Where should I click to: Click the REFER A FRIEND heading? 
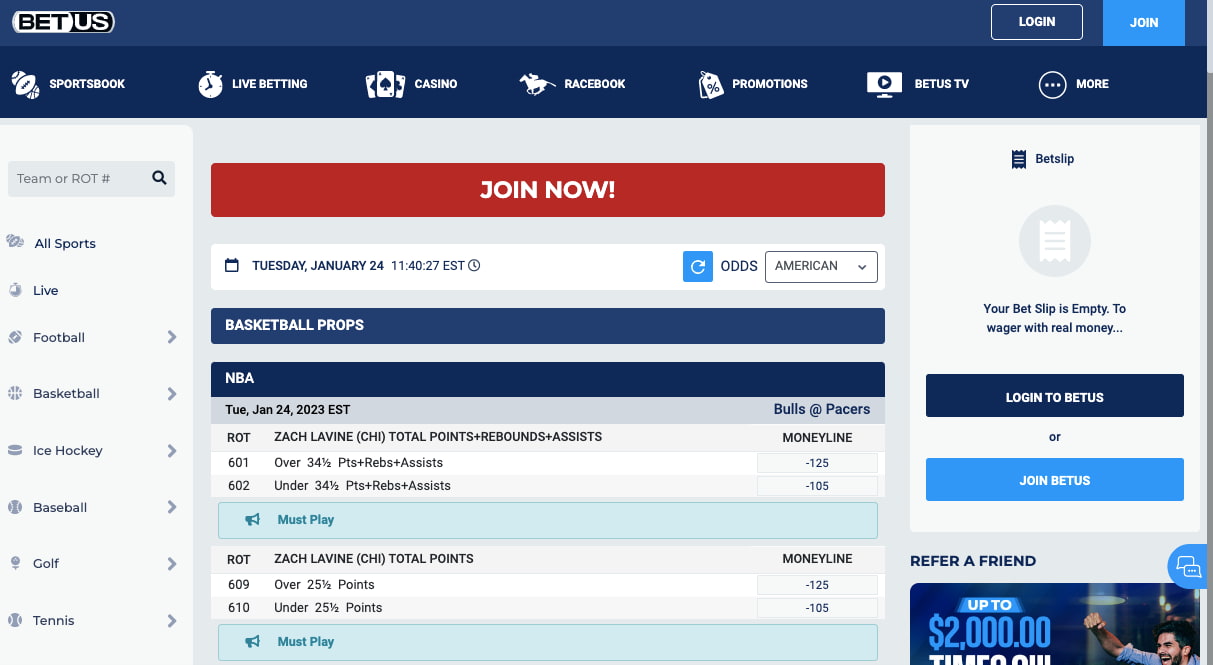pos(973,561)
